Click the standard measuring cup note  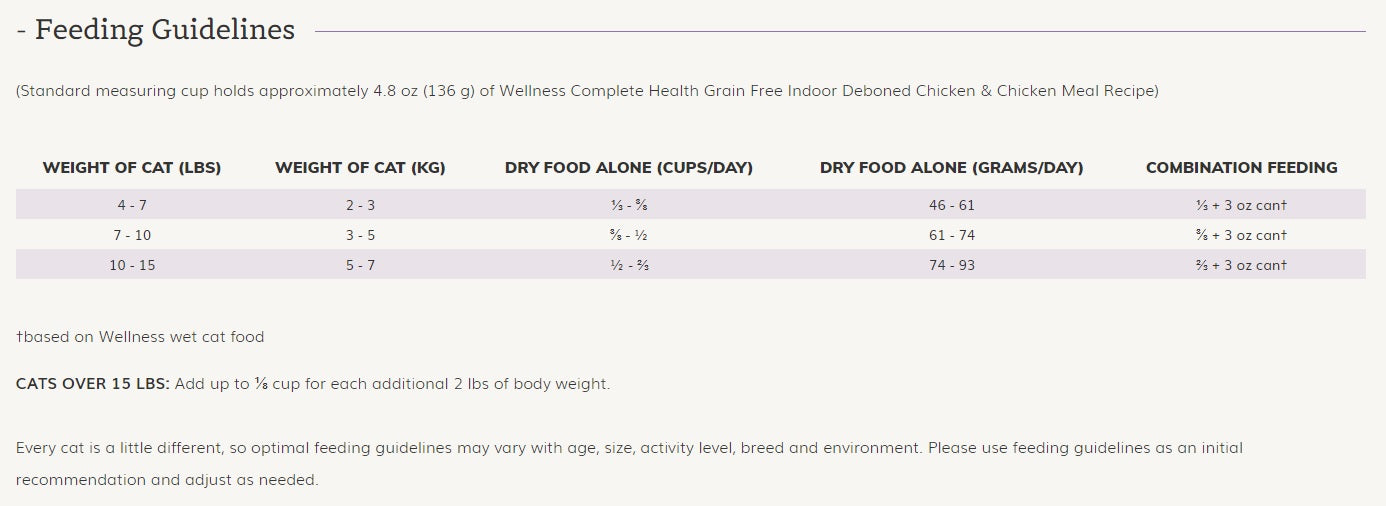pos(587,91)
